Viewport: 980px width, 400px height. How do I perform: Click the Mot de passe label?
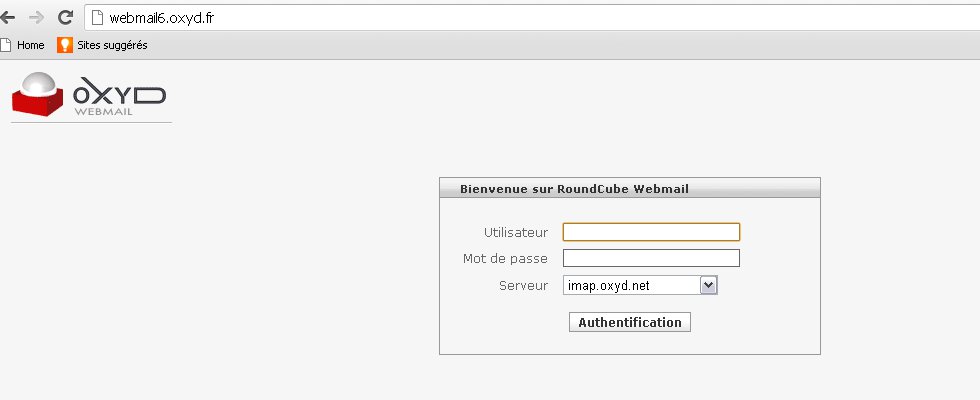pyautogui.click(x=505, y=258)
